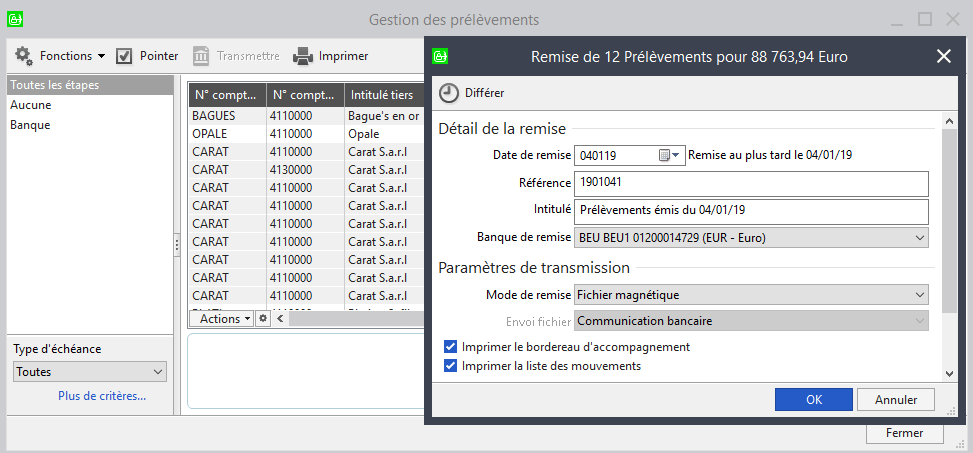Image resolution: width=973 pixels, height=453 pixels.
Task: Select Banque in the steps list
Action: [x=30, y=125]
